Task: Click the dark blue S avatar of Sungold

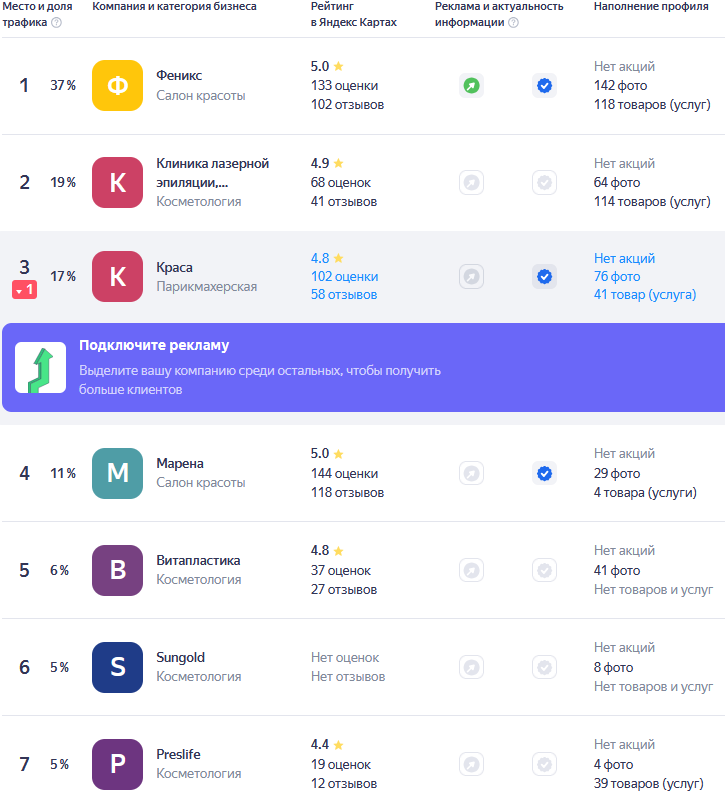Action: click(x=117, y=667)
